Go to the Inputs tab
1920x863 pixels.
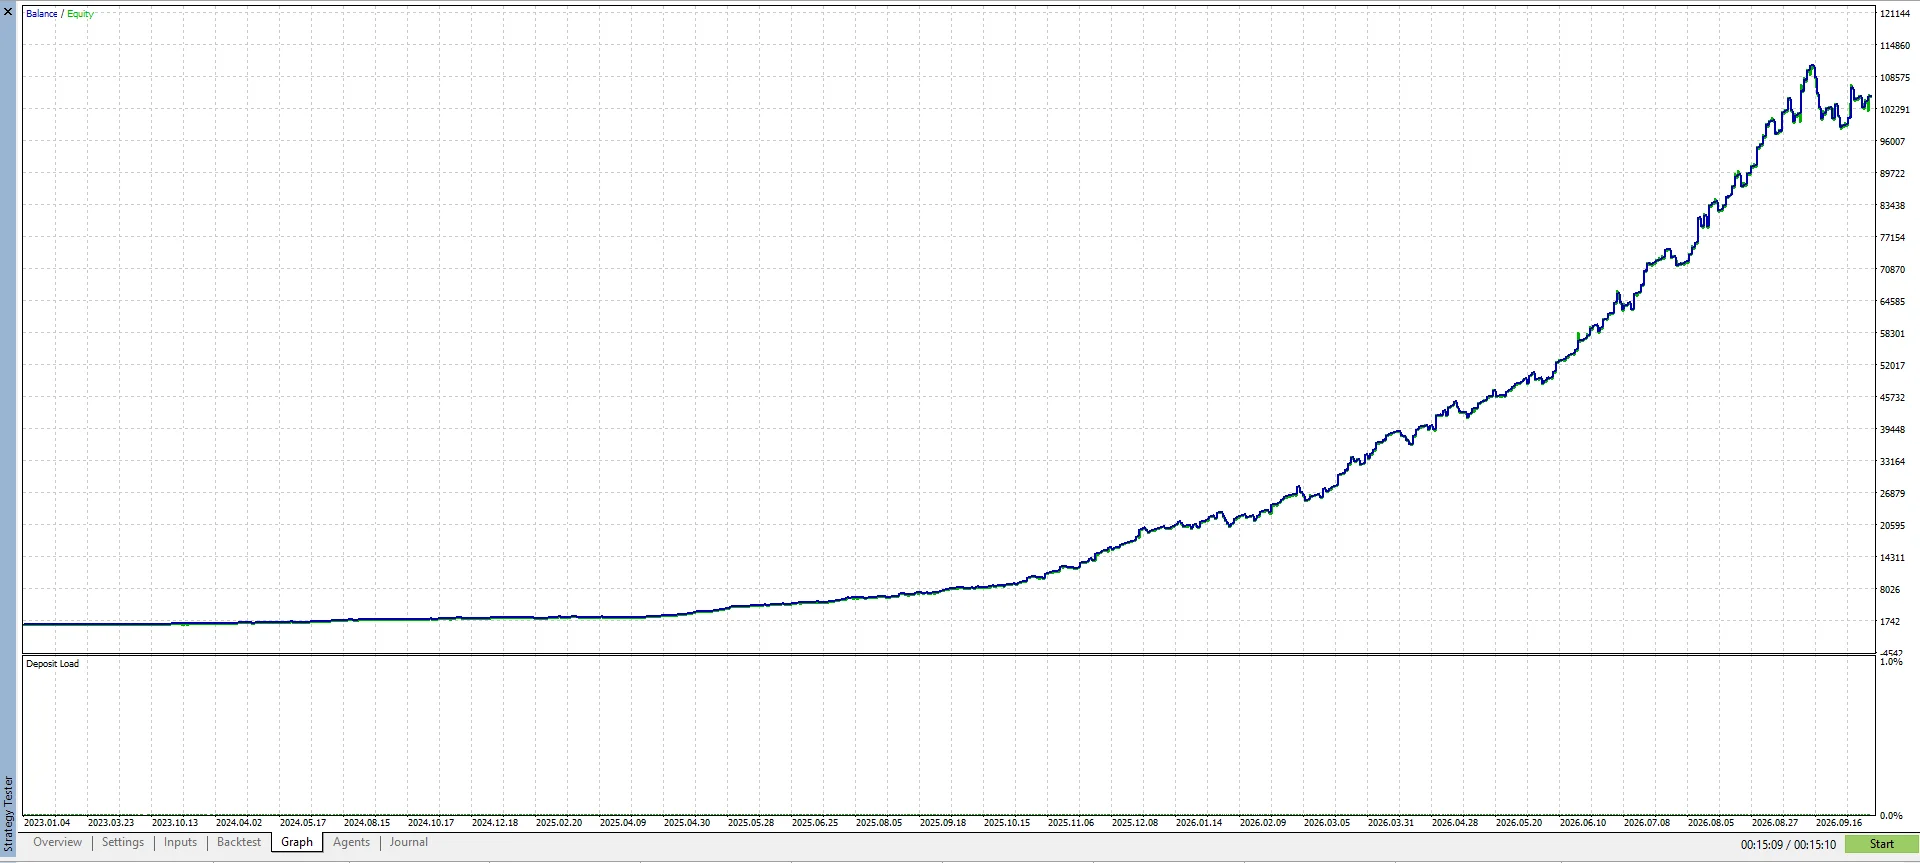click(x=181, y=842)
